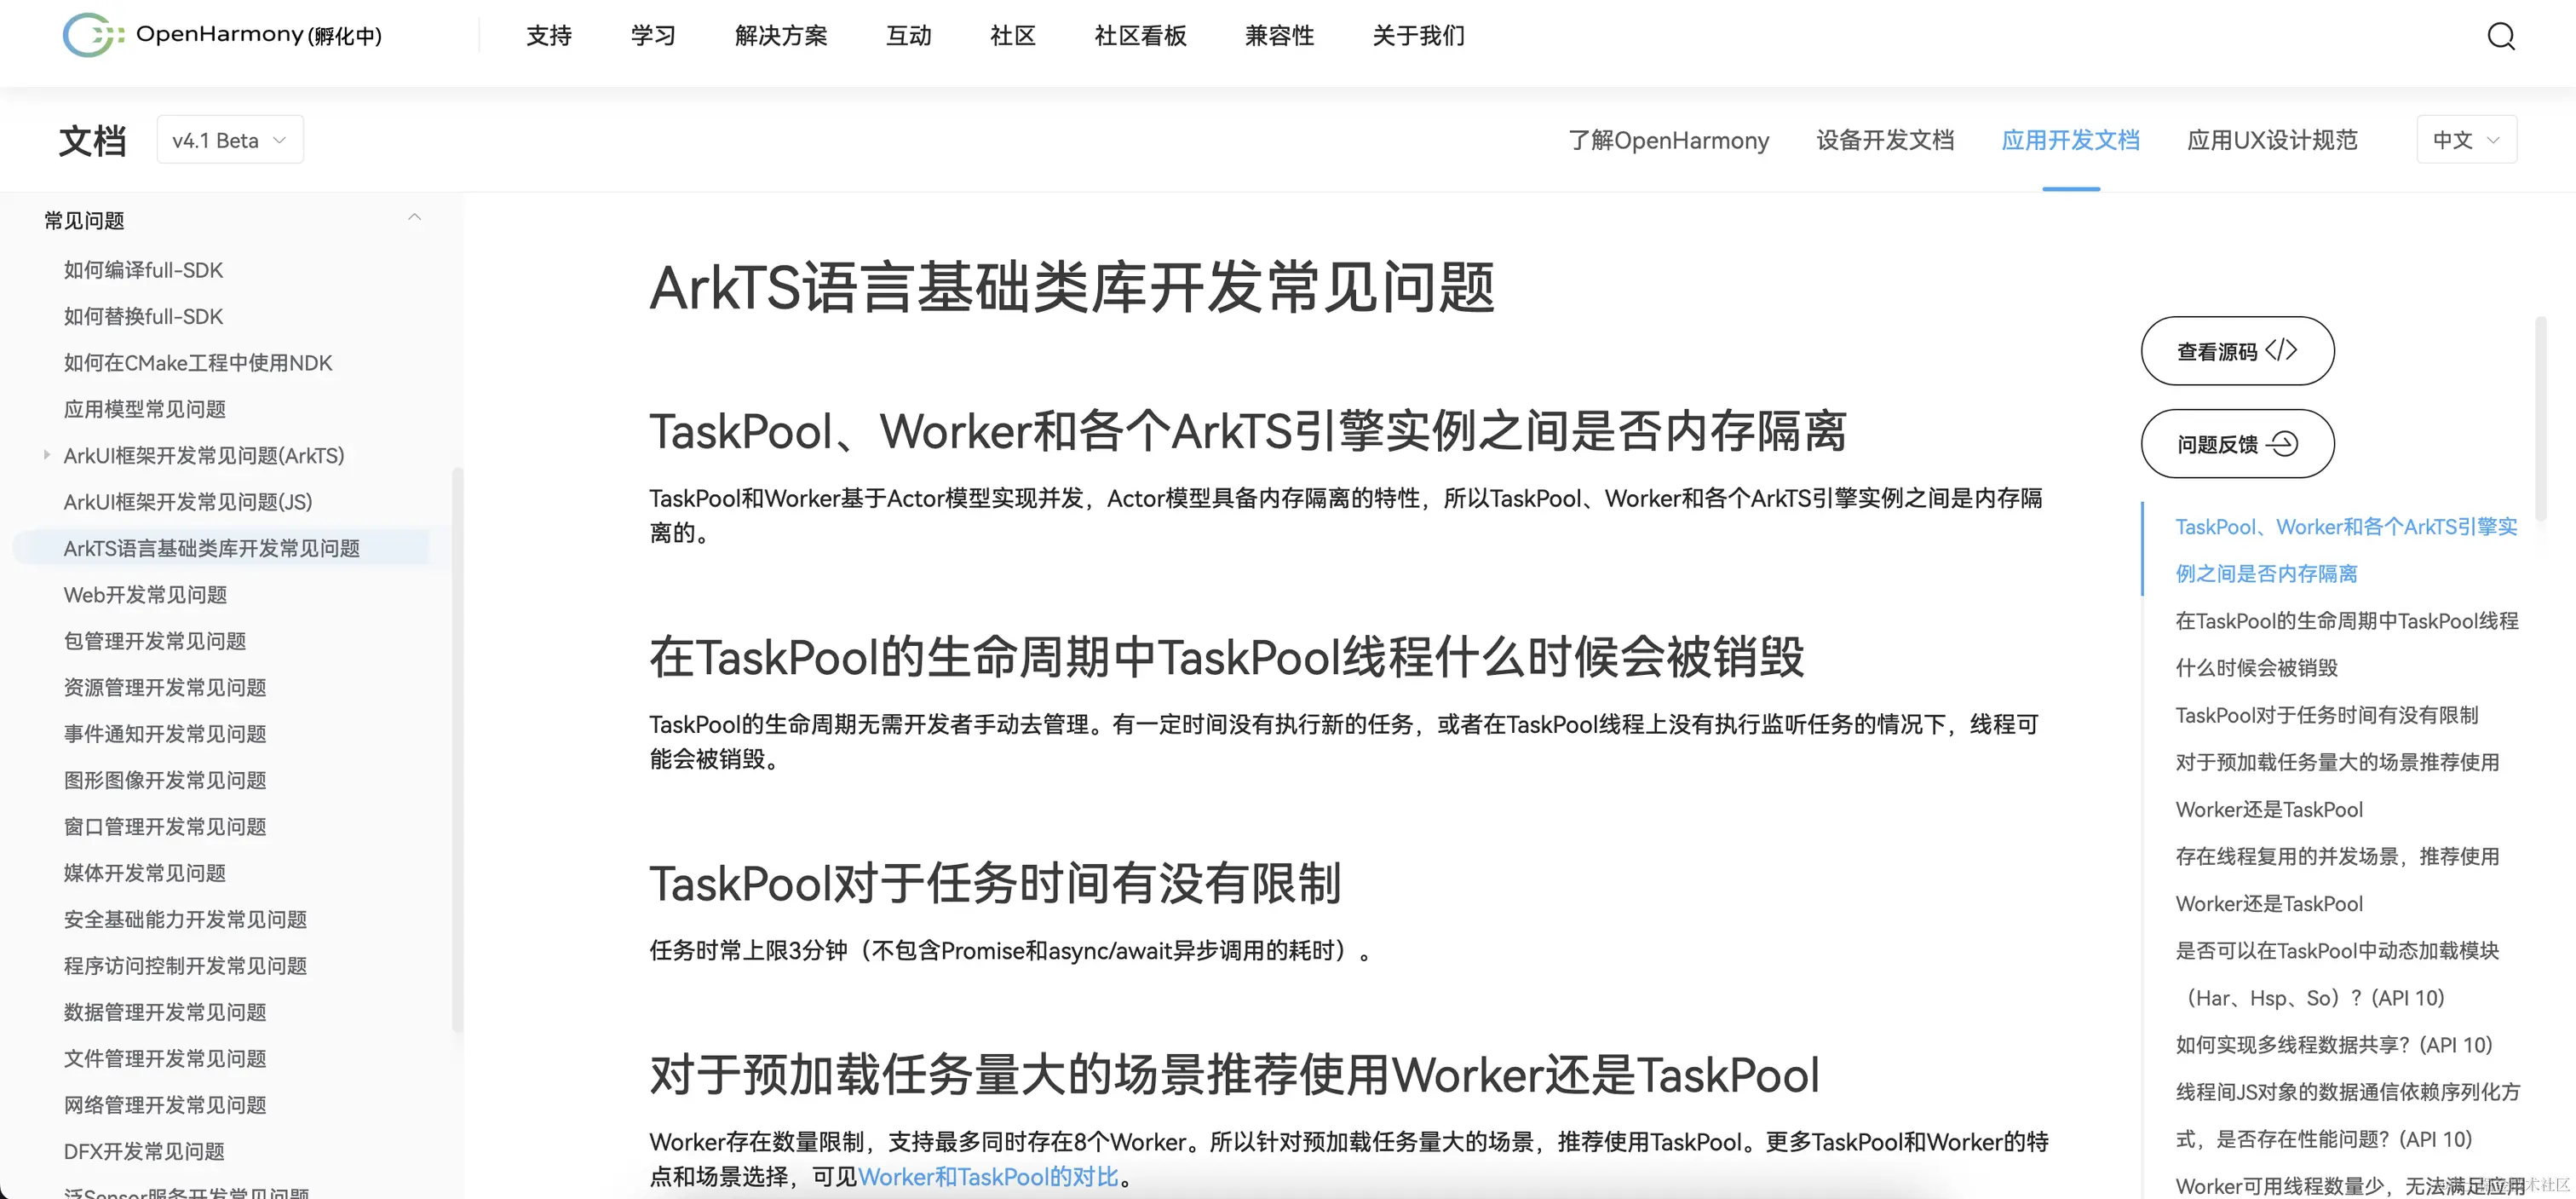Click the left sidebar scrollbar thumb
2576x1199 pixels.
click(458, 750)
